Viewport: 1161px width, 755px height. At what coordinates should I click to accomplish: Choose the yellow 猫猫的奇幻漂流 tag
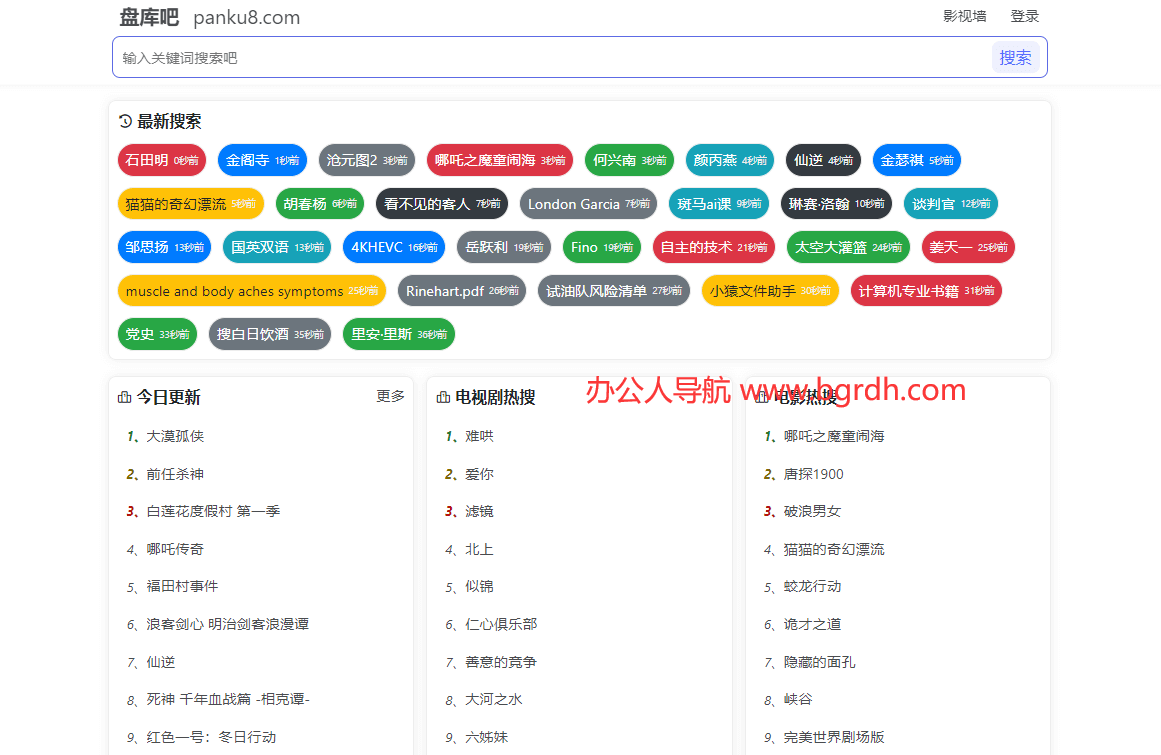pyautogui.click(x=190, y=204)
